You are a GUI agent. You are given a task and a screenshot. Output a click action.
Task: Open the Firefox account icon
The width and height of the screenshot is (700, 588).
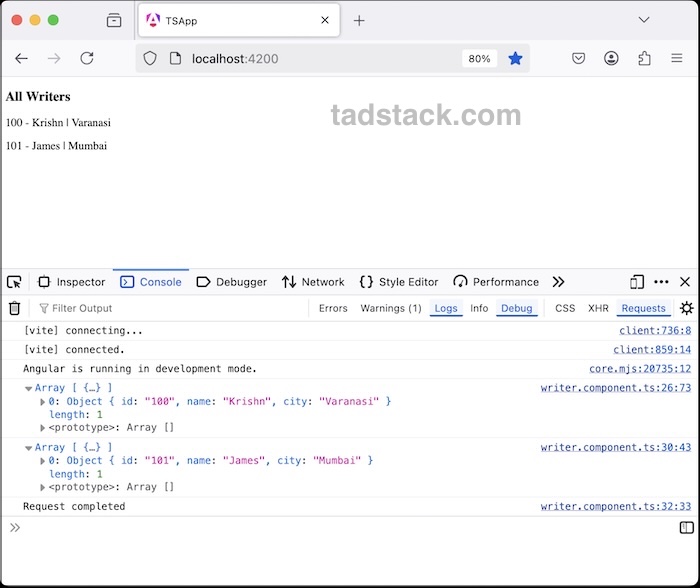(x=611, y=58)
